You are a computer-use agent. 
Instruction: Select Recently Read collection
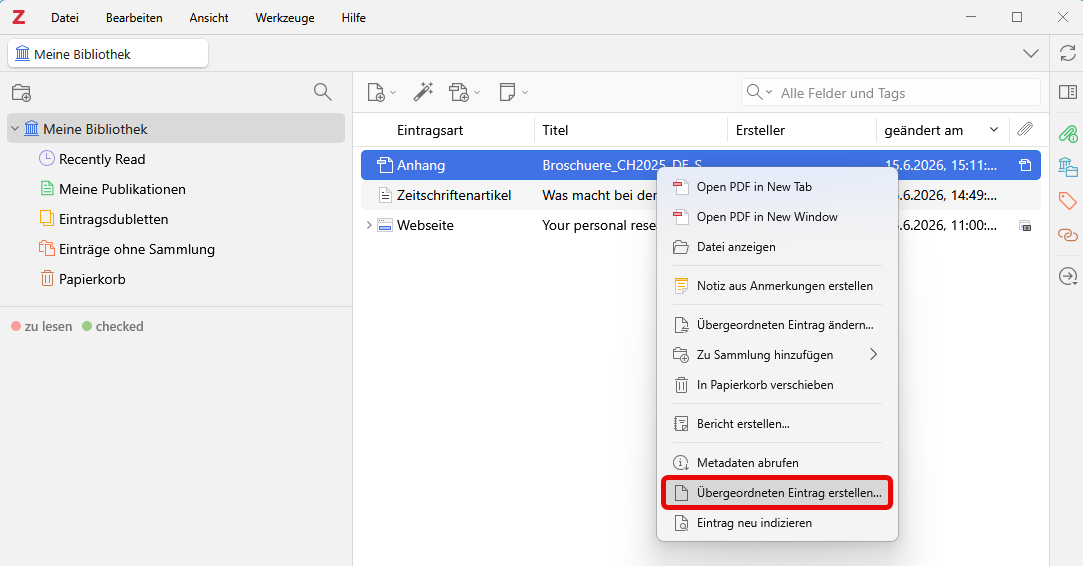[x=102, y=159]
